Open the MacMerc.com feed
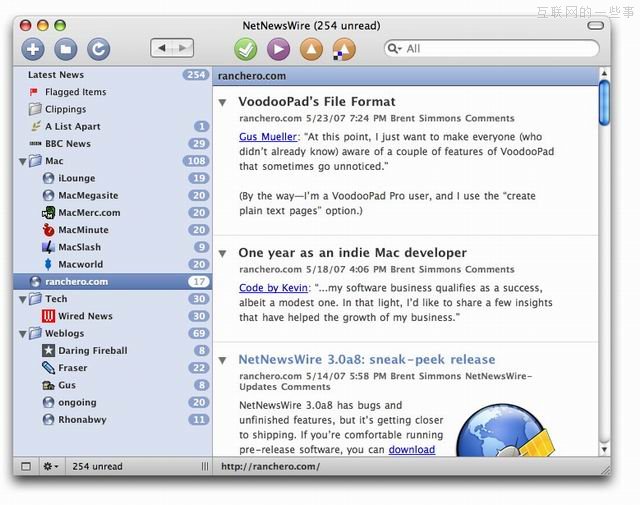640x505 pixels. coord(88,212)
